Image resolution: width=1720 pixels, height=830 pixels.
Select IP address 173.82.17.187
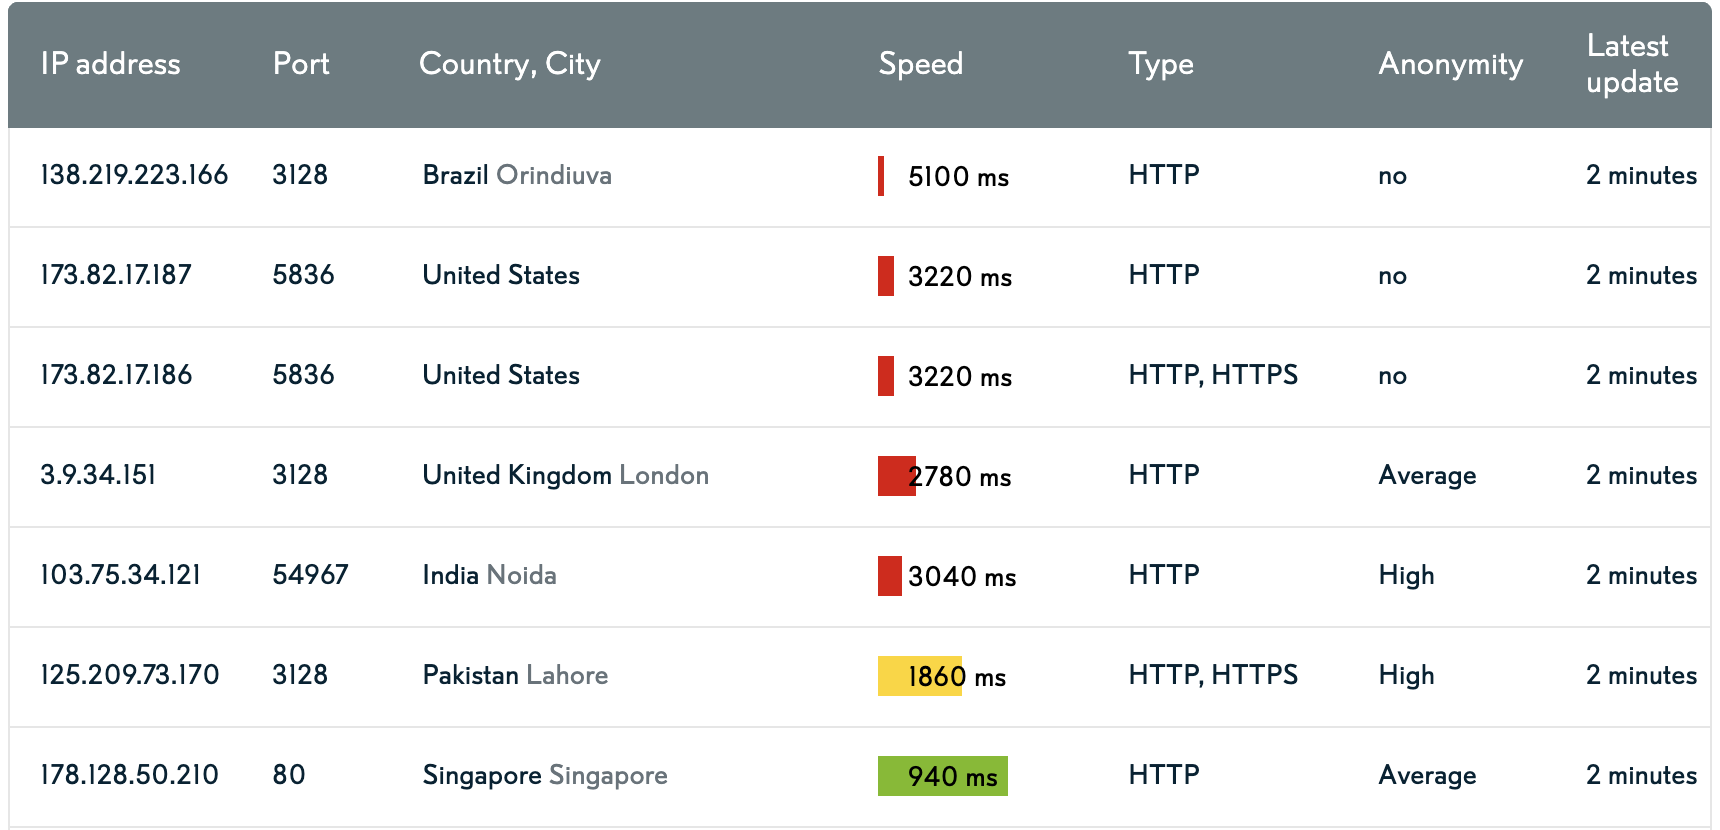[116, 275]
